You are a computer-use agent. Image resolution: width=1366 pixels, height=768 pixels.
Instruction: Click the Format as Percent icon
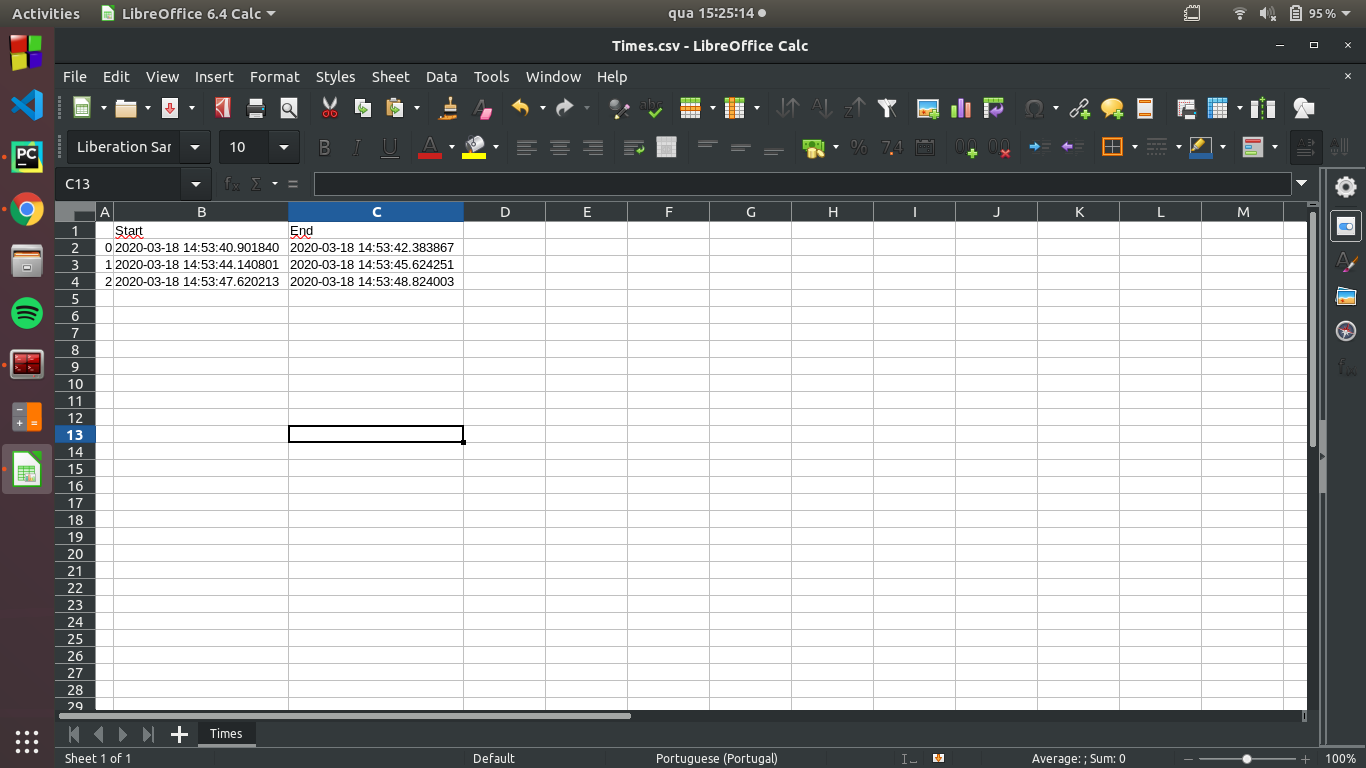pos(858,147)
